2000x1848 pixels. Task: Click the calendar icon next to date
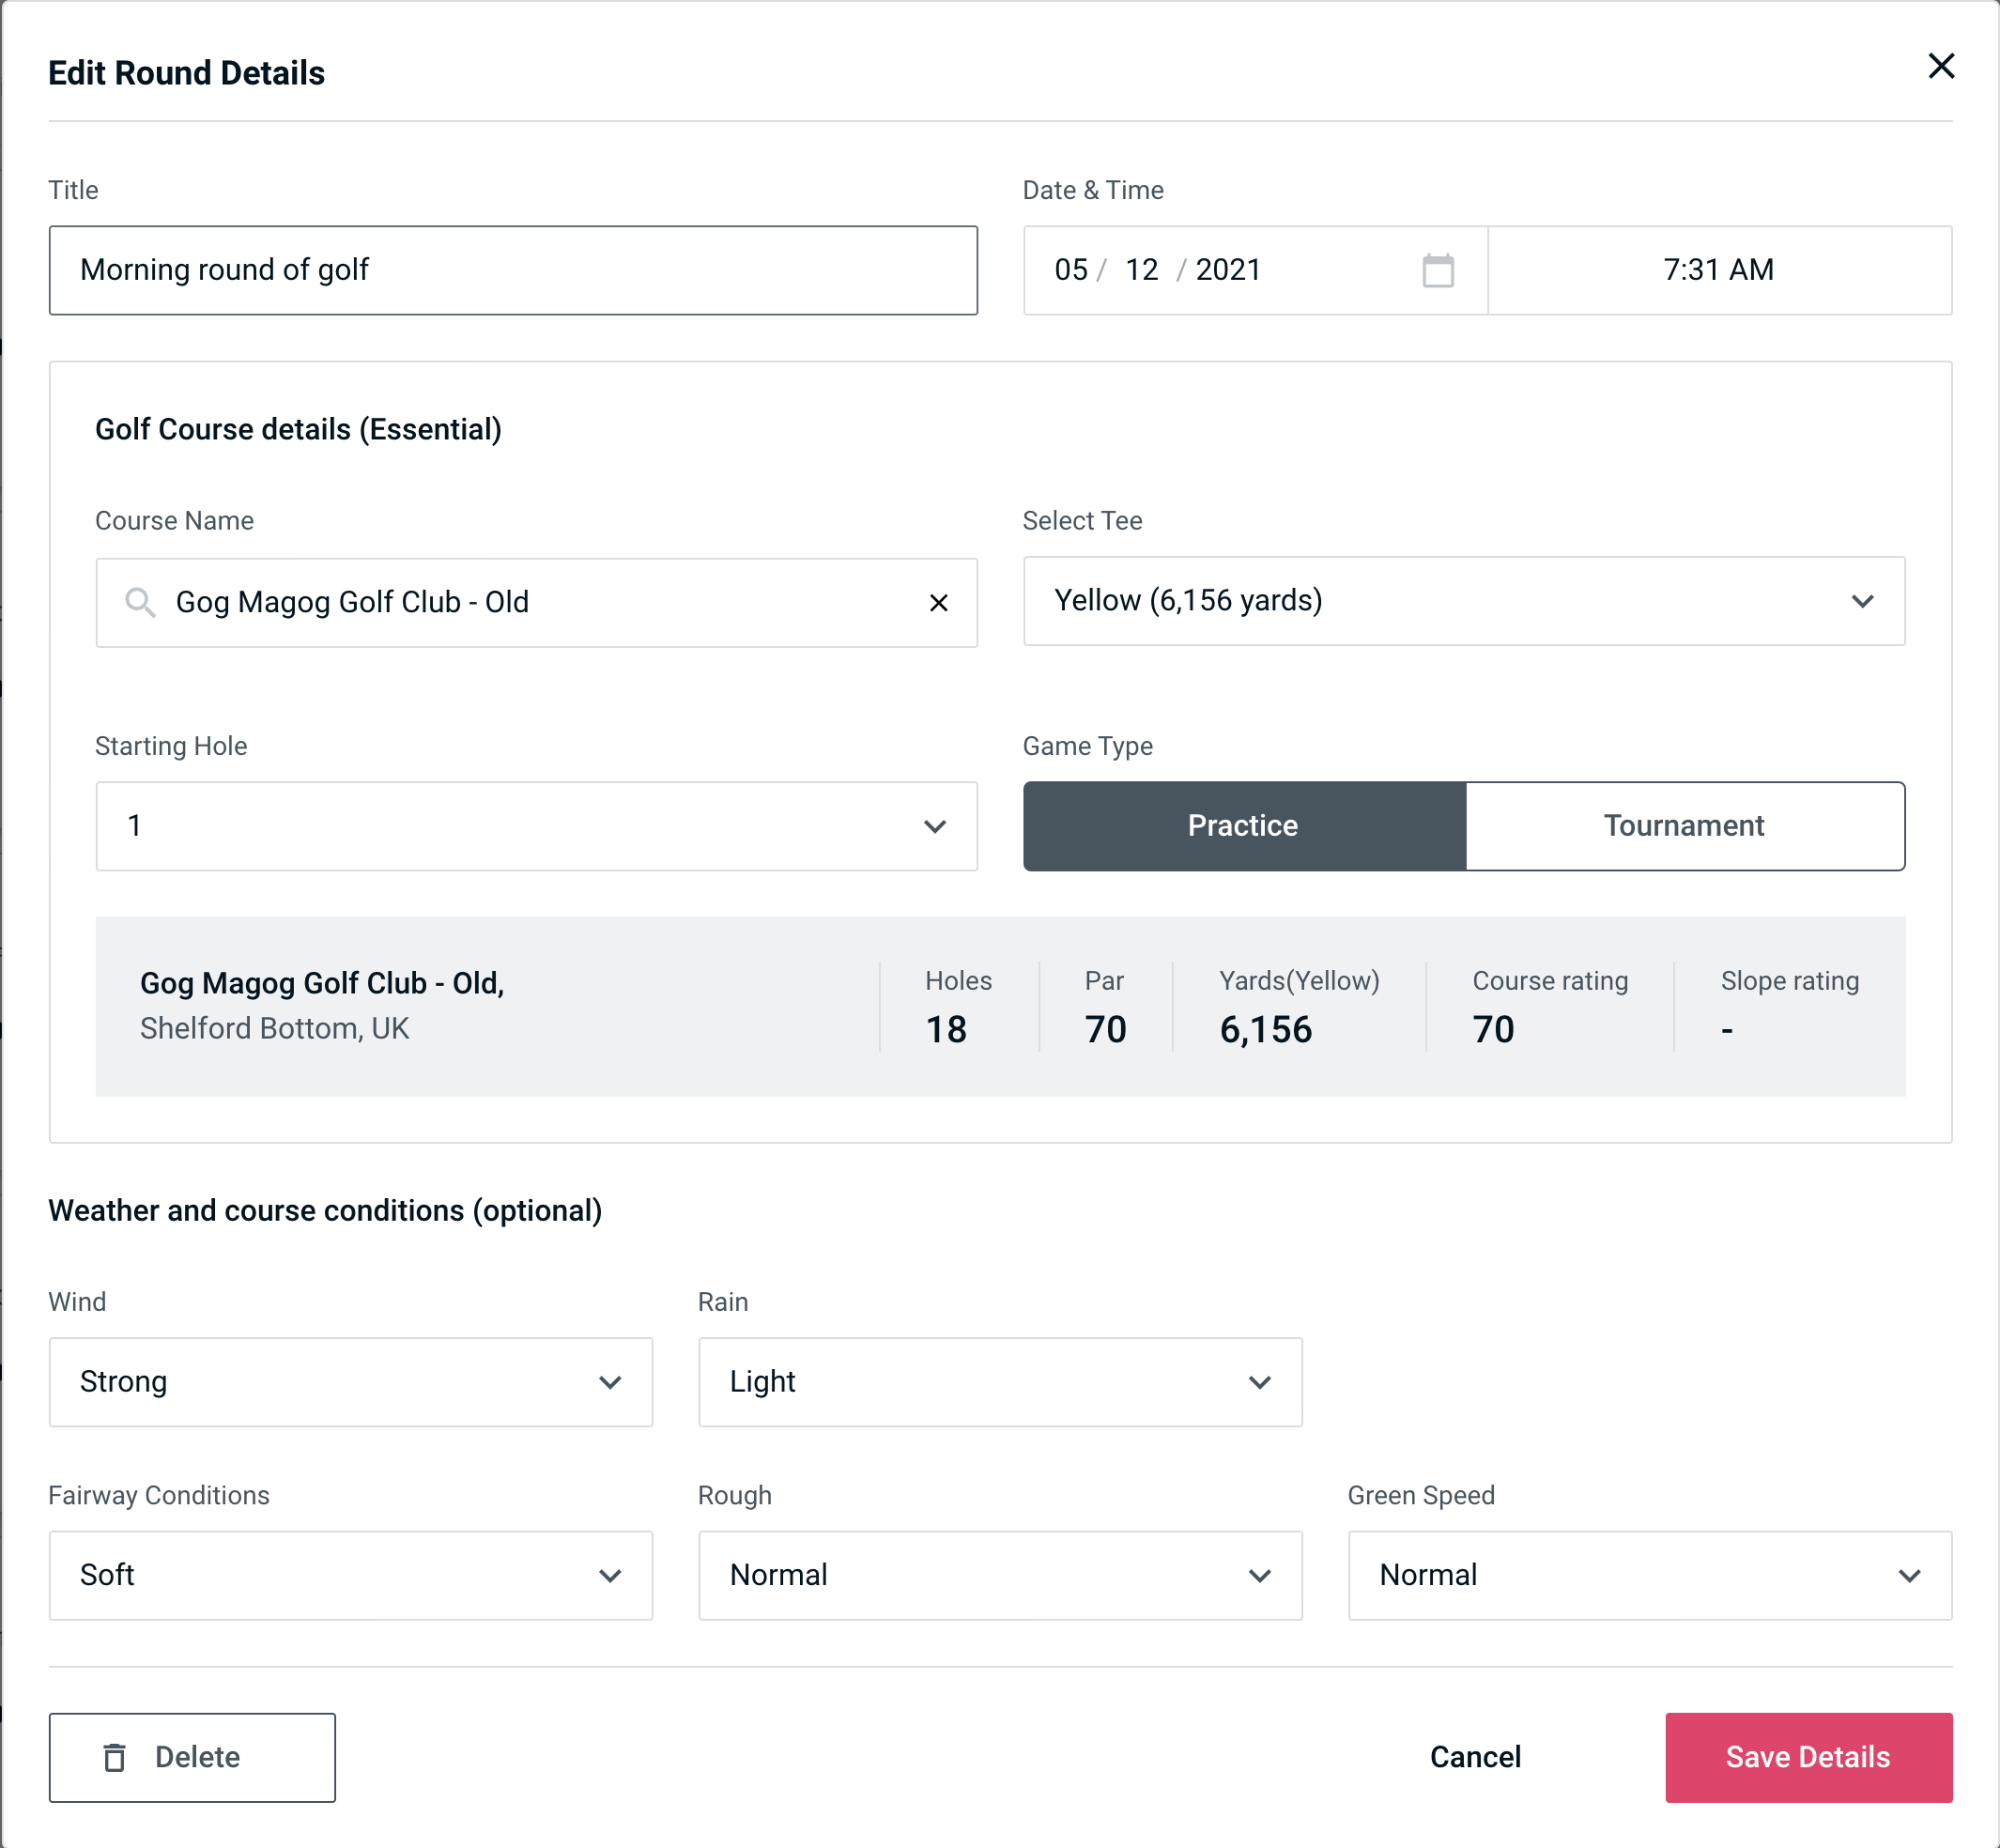point(1436,270)
